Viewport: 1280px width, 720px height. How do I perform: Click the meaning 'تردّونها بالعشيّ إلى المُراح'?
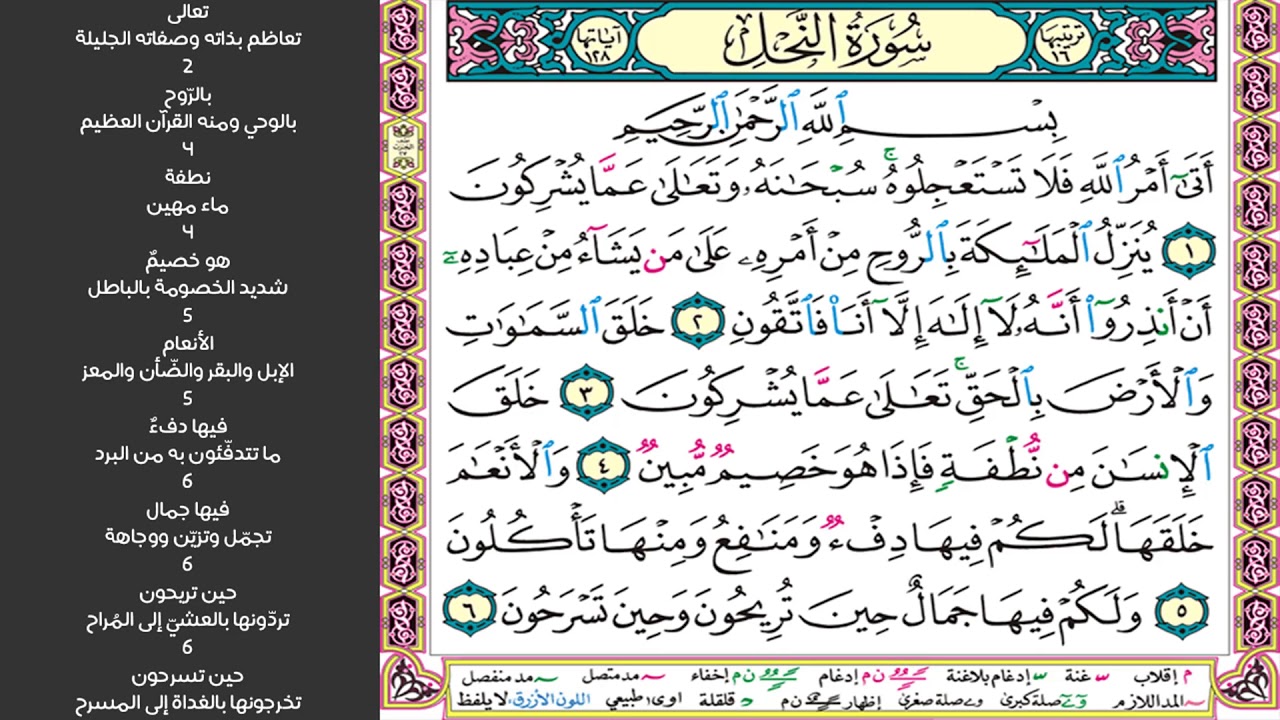tap(188, 620)
